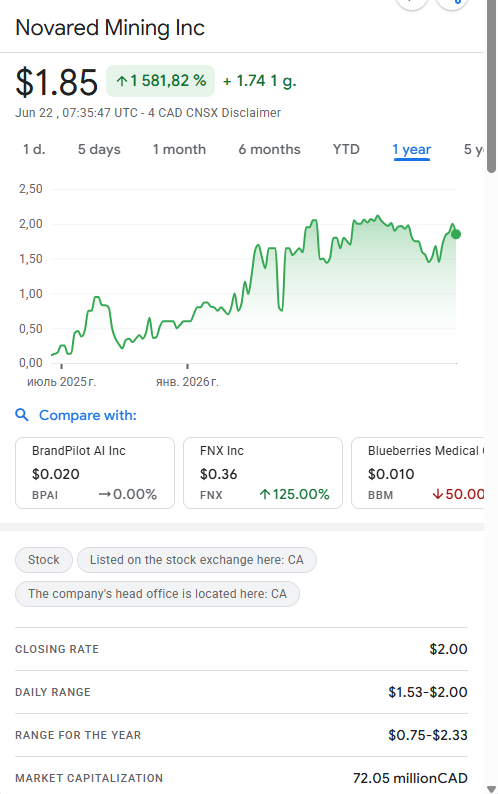
Task: Click the BPAI ticker label
Action: click(x=45, y=495)
